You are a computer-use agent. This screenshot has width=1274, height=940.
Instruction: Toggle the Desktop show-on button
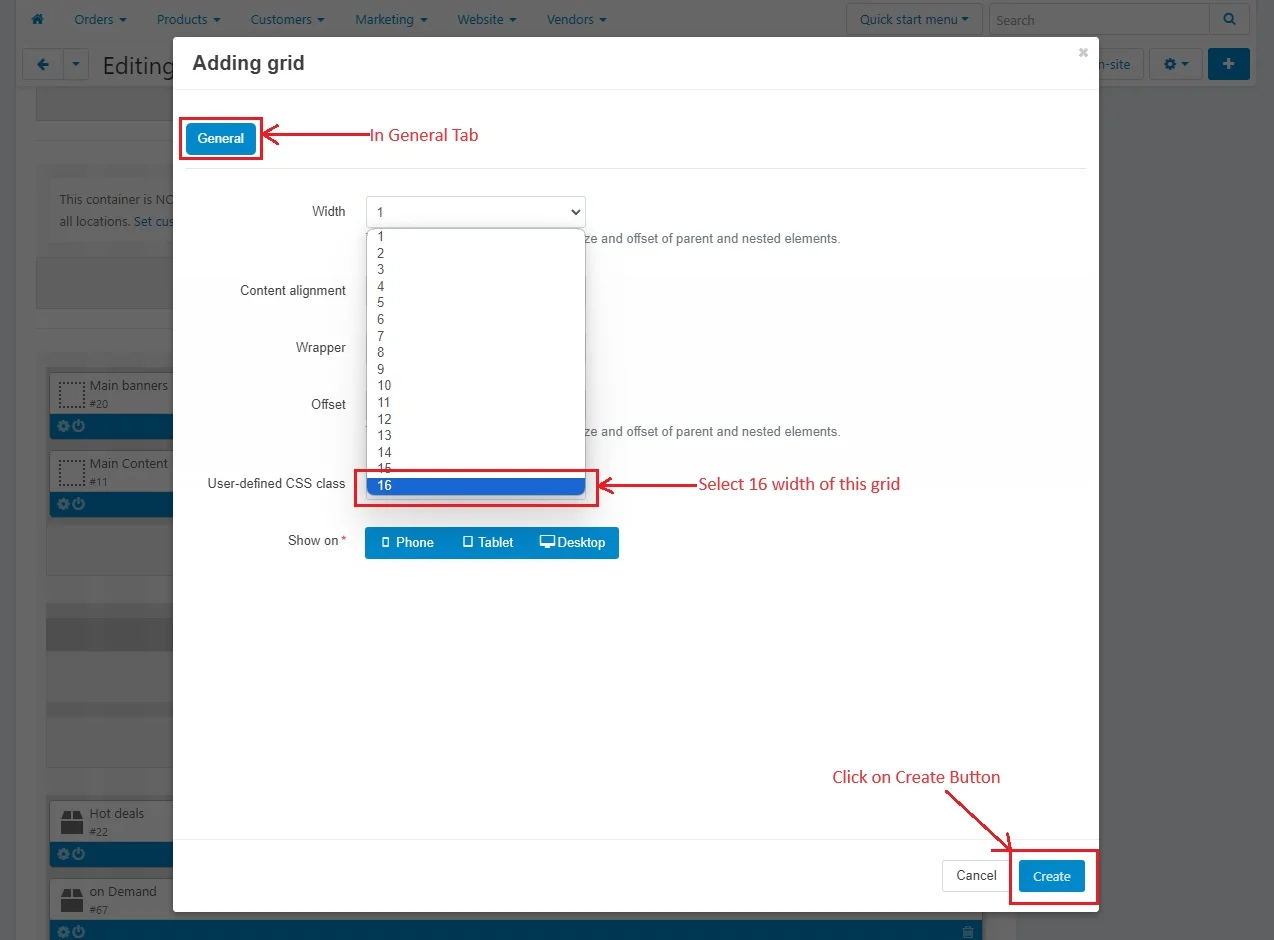click(x=573, y=543)
